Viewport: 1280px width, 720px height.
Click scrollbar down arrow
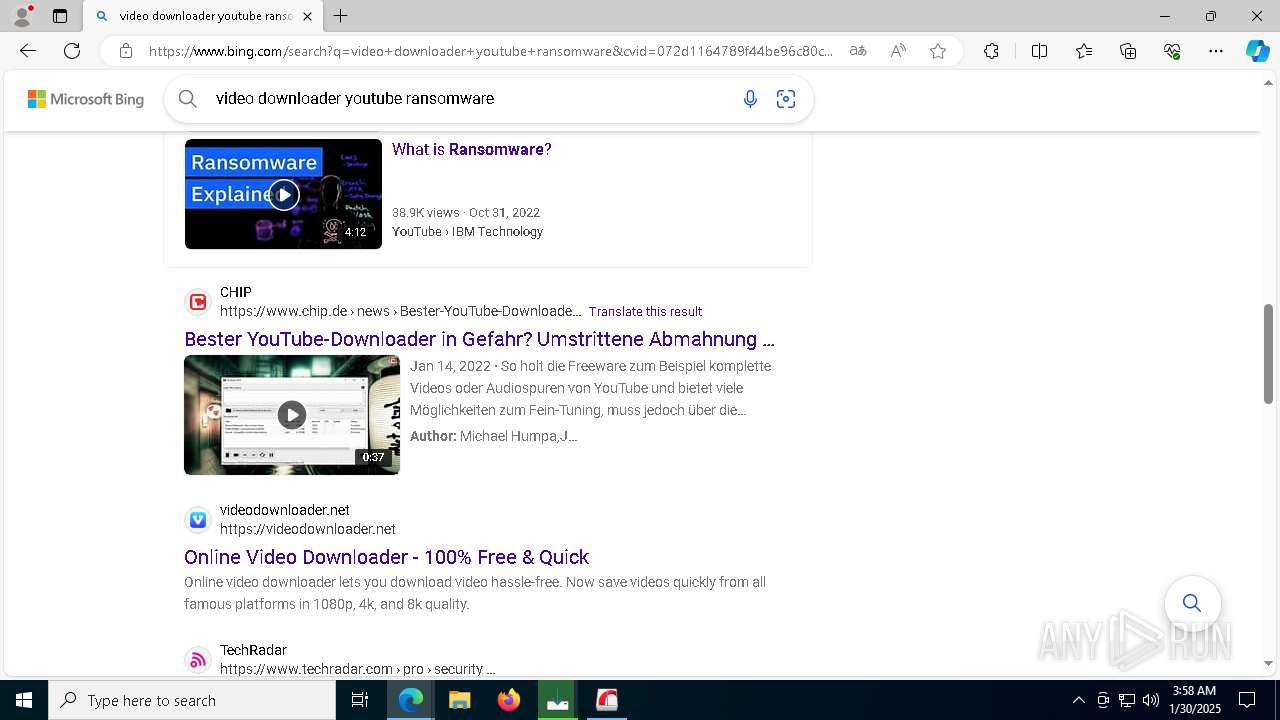click(x=1268, y=664)
